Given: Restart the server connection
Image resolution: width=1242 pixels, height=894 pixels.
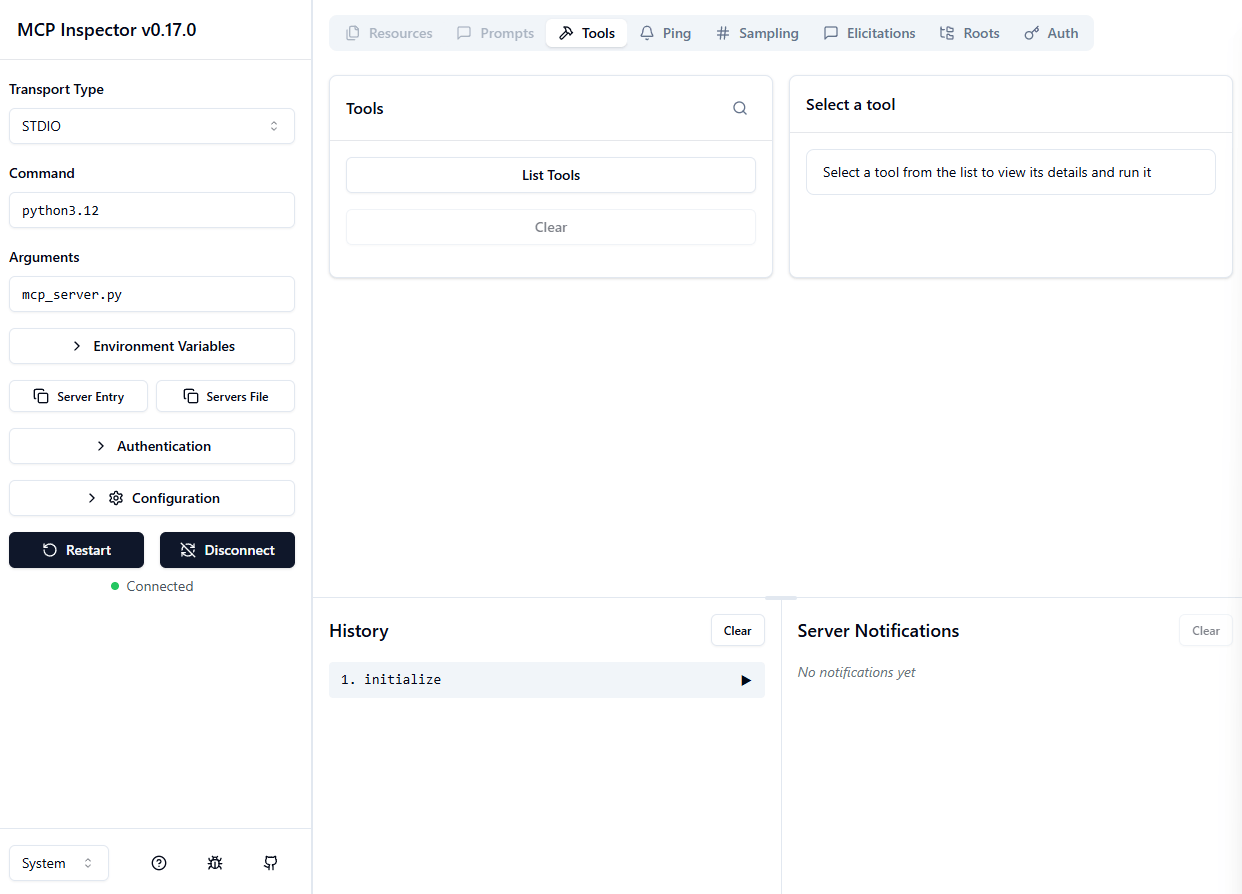Looking at the screenshot, I should (76, 550).
